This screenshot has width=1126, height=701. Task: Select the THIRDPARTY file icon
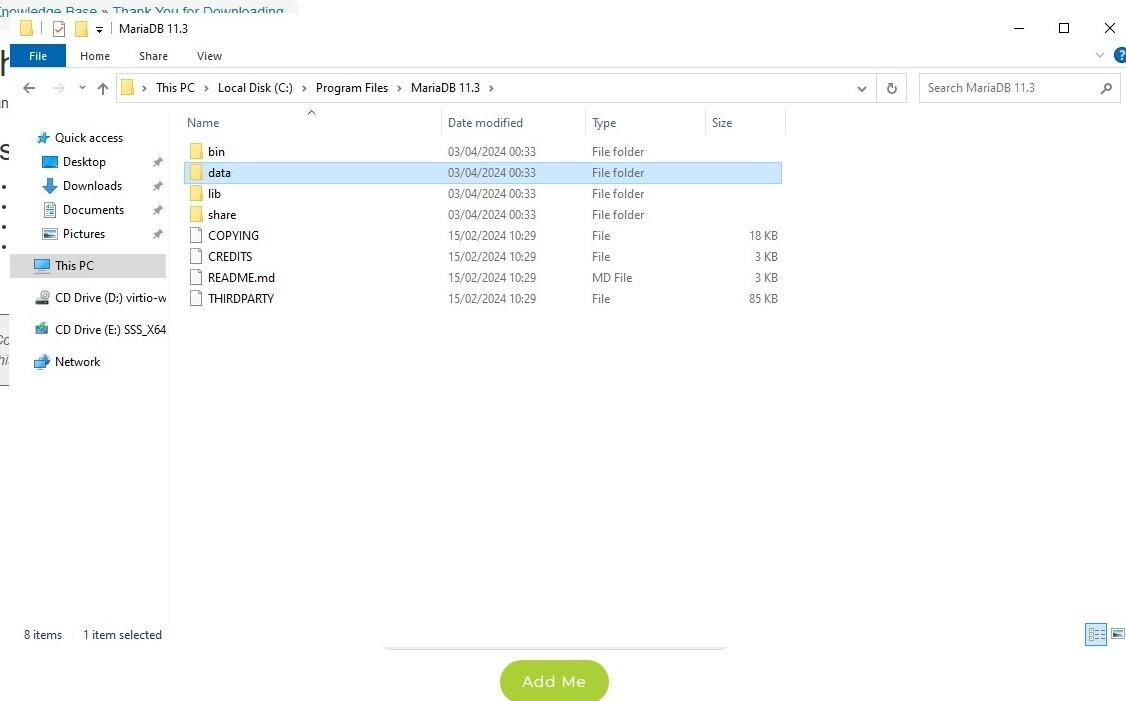196,298
